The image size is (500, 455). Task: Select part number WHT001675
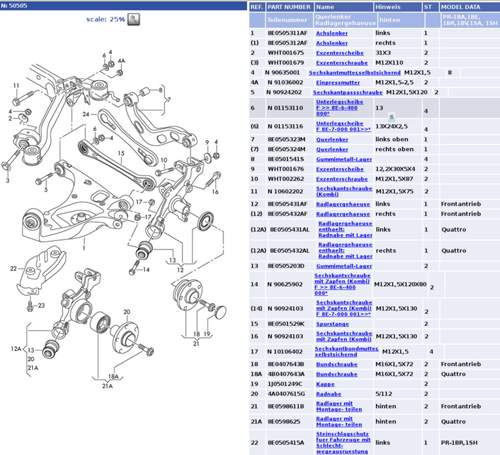(286, 53)
